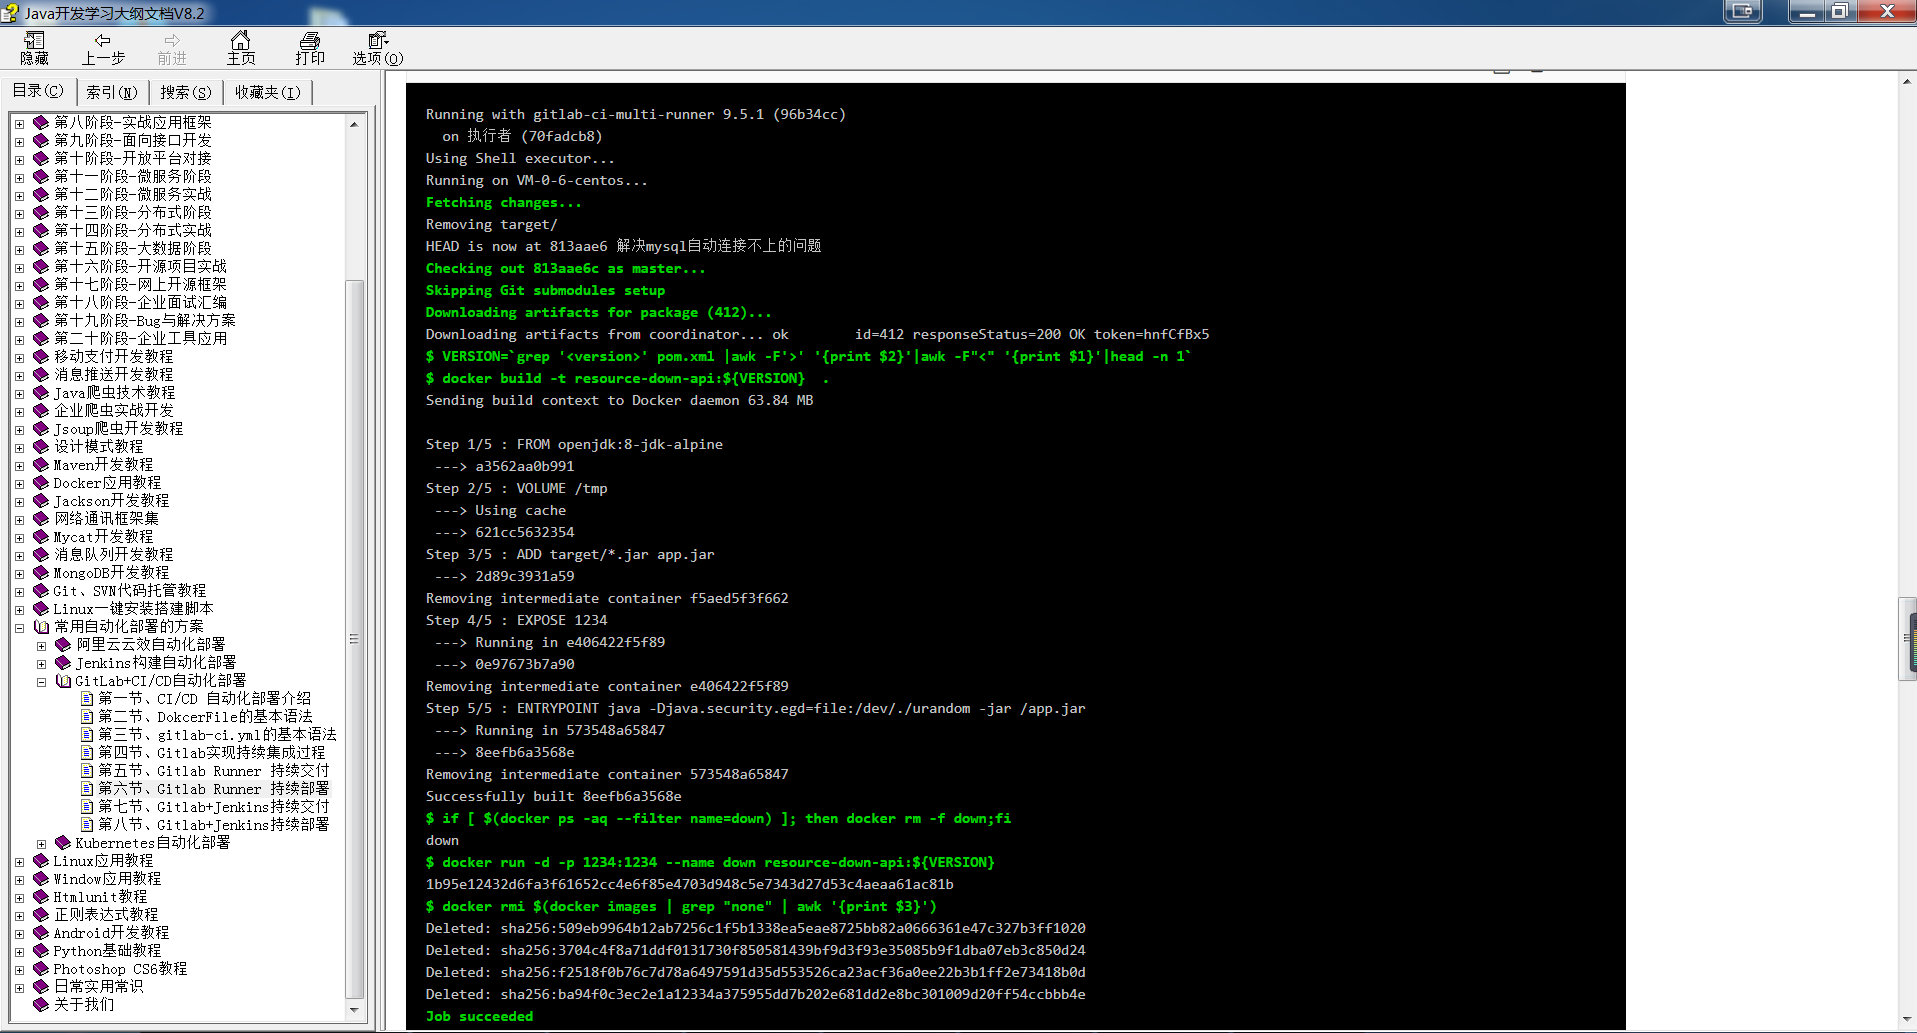Select 第十九阶段-Bug与解决方案 in the tree
This screenshot has height=1033, width=1917.
coord(145,321)
